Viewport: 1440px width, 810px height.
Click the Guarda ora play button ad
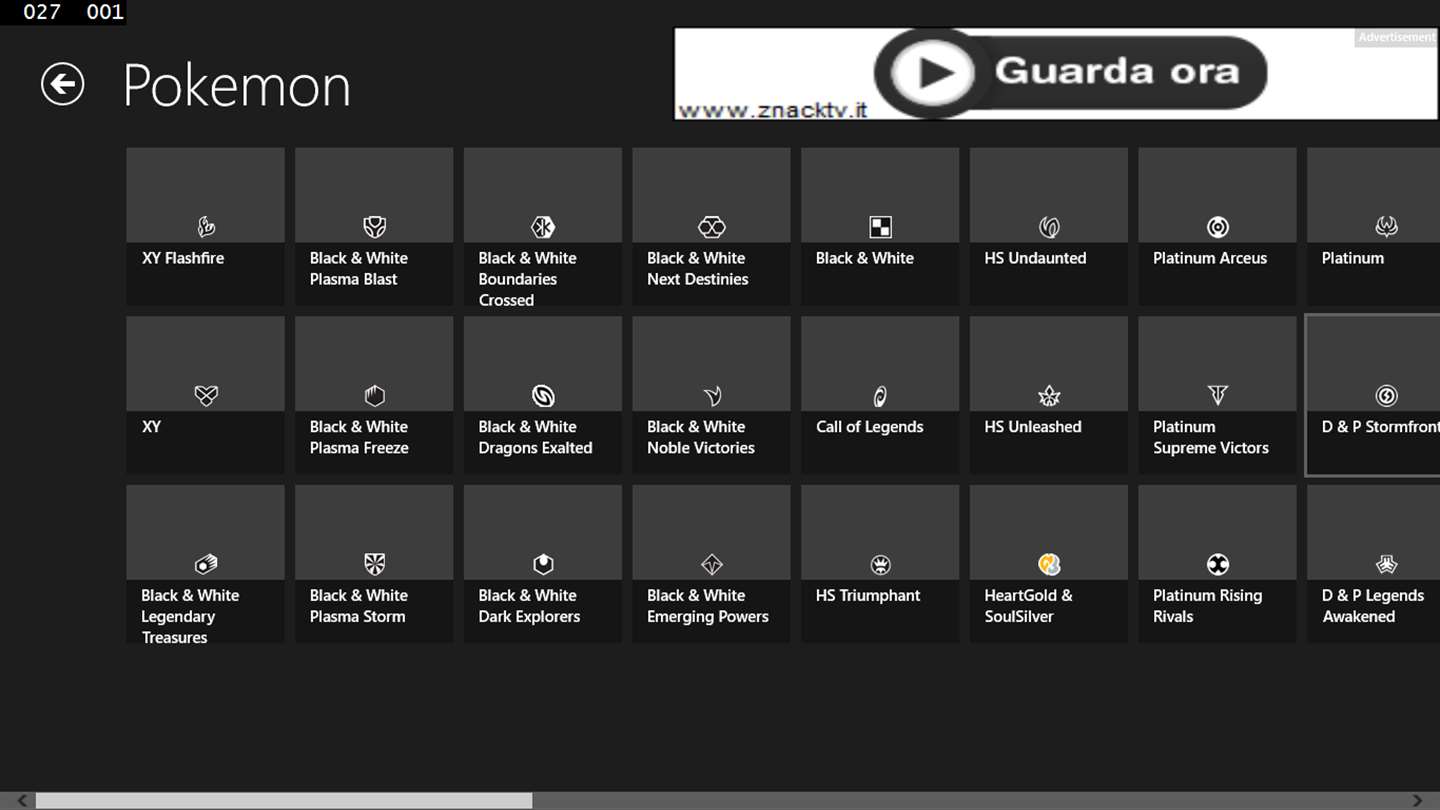[1070, 71]
